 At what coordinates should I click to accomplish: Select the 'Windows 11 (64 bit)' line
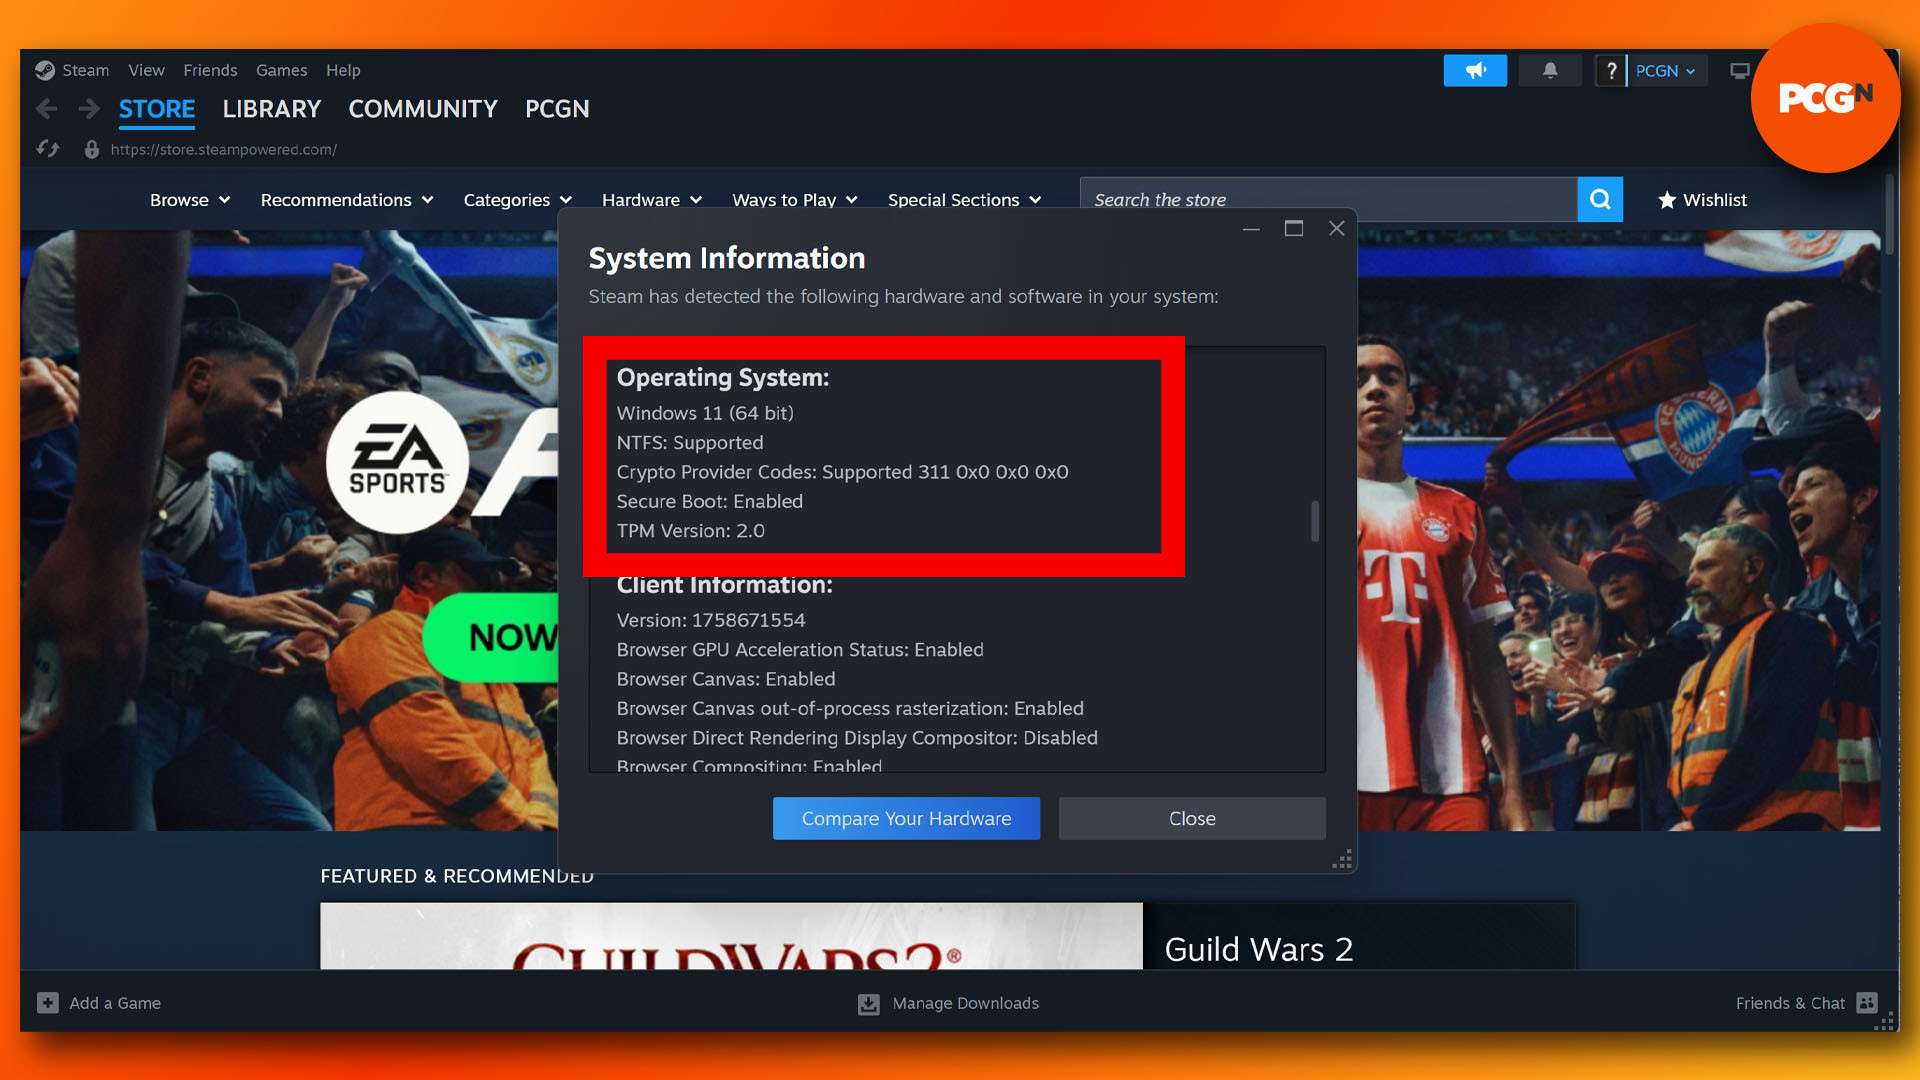[705, 413]
